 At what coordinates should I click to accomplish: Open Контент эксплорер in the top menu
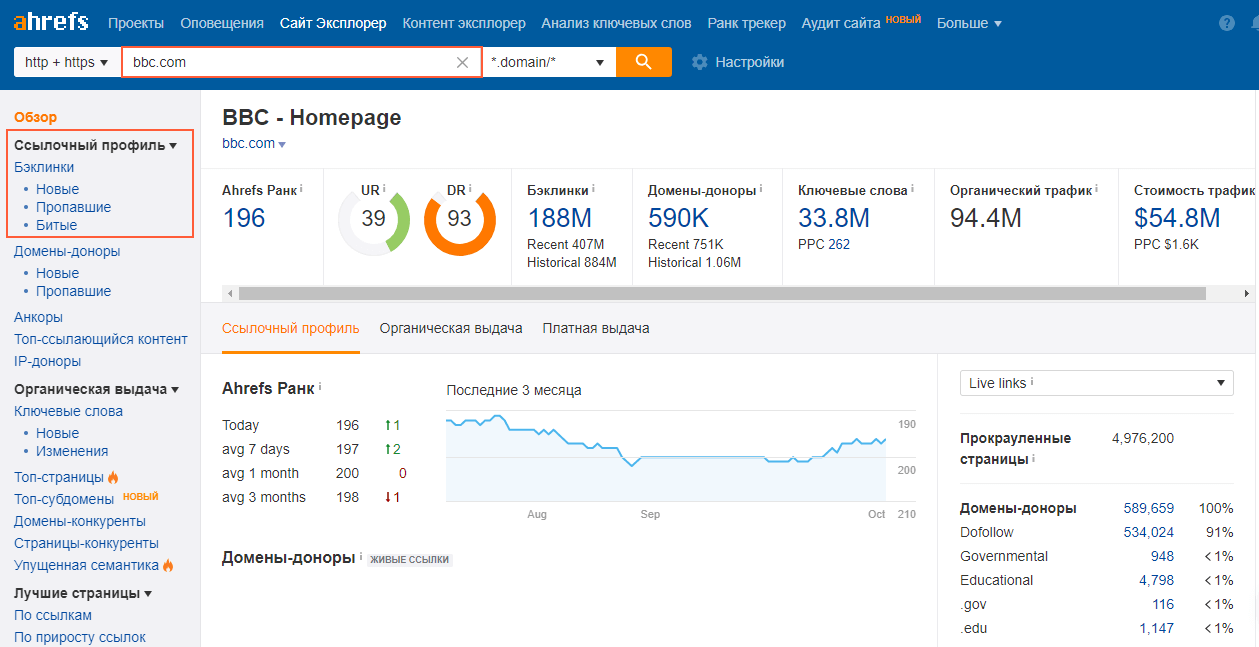pos(463,22)
